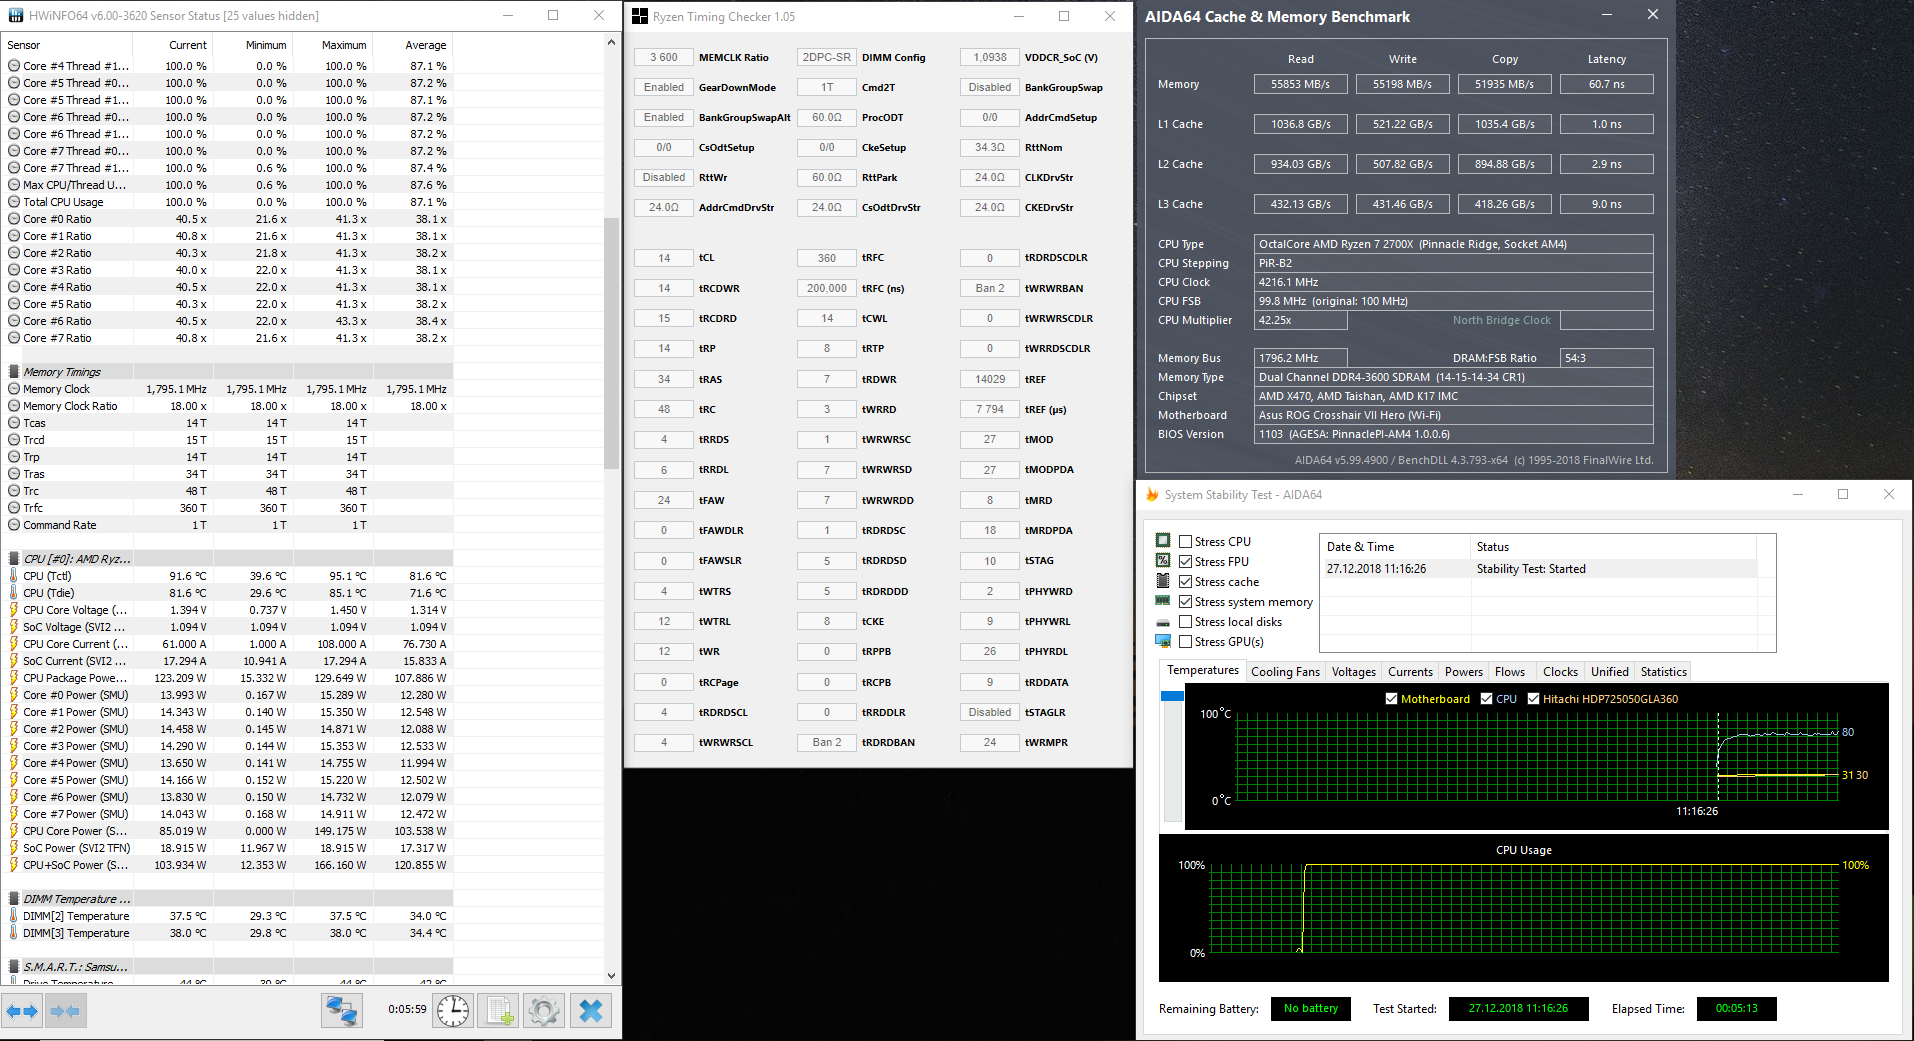
Task: Click the S.M.A.R.T. Samsung section chip icon
Action: tap(14, 967)
